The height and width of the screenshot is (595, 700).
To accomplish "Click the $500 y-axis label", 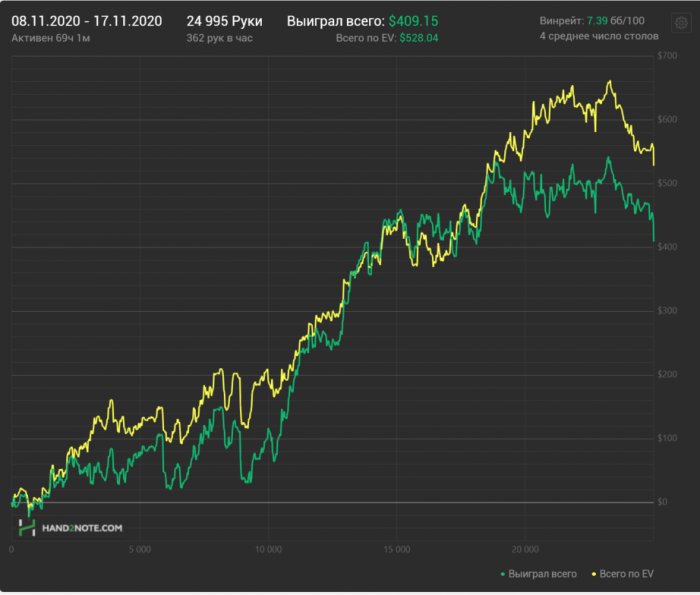I will [x=667, y=183].
